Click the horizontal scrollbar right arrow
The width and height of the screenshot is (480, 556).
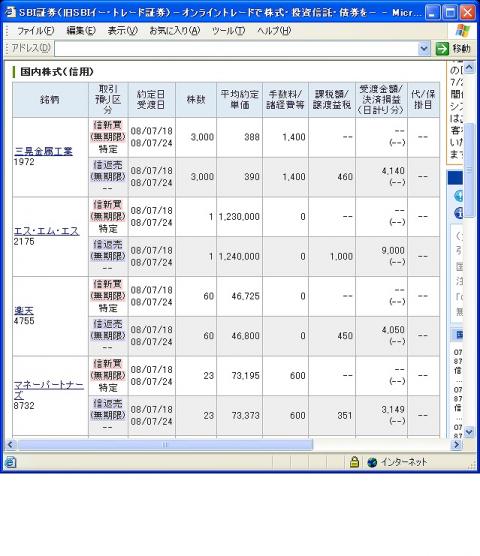click(457, 445)
